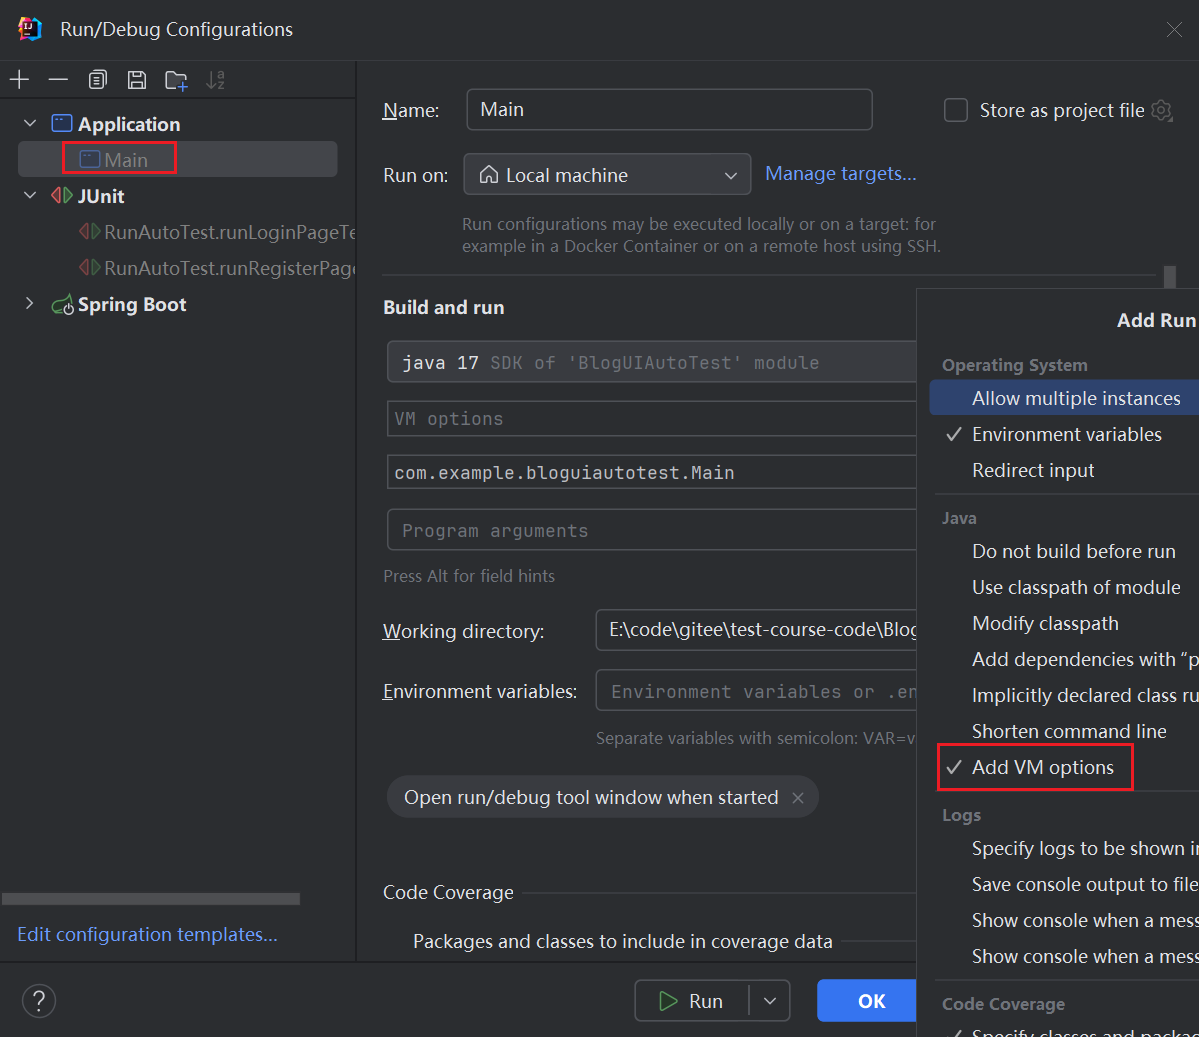Select Modify classpath option
The image size is (1199, 1037).
pos(1064,623)
